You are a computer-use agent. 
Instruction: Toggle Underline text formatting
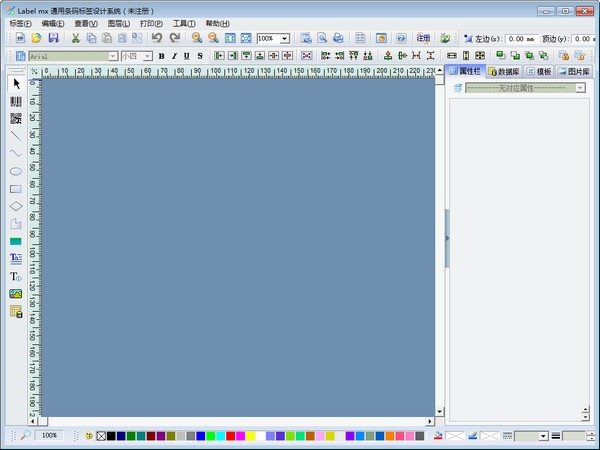[186, 56]
